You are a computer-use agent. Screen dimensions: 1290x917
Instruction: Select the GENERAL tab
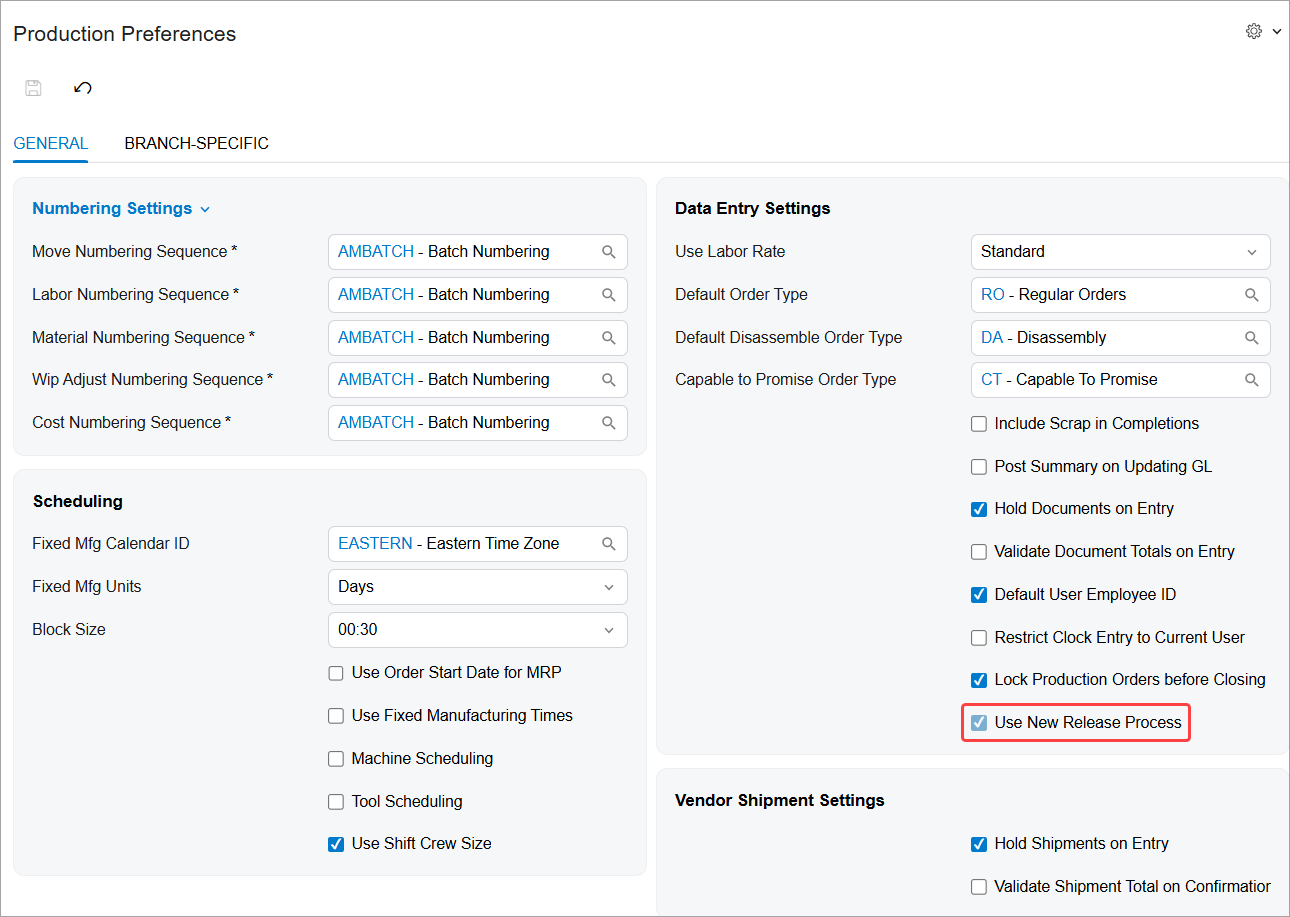pyautogui.click(x=51, y=143)
